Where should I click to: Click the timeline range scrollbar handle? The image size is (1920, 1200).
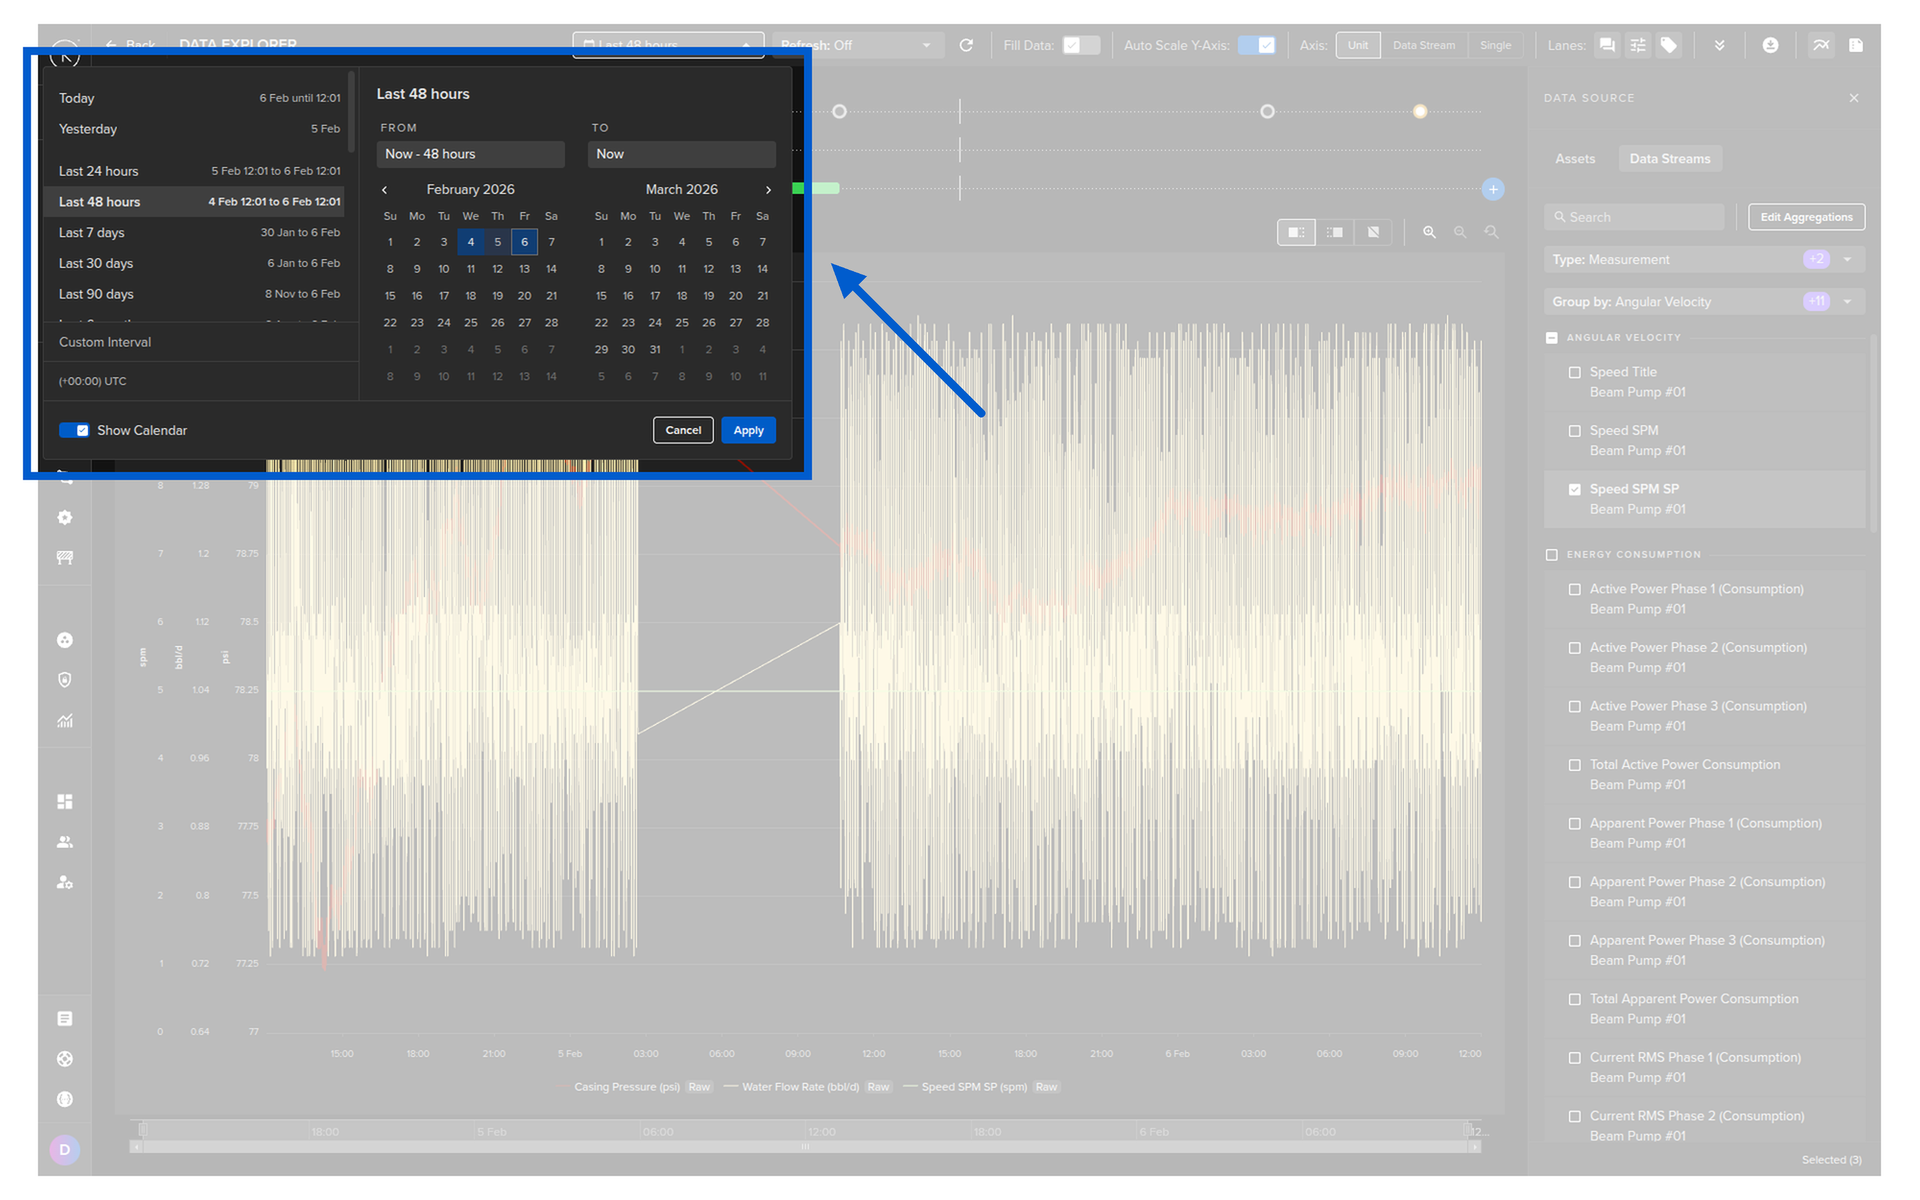pos(805,1147)
